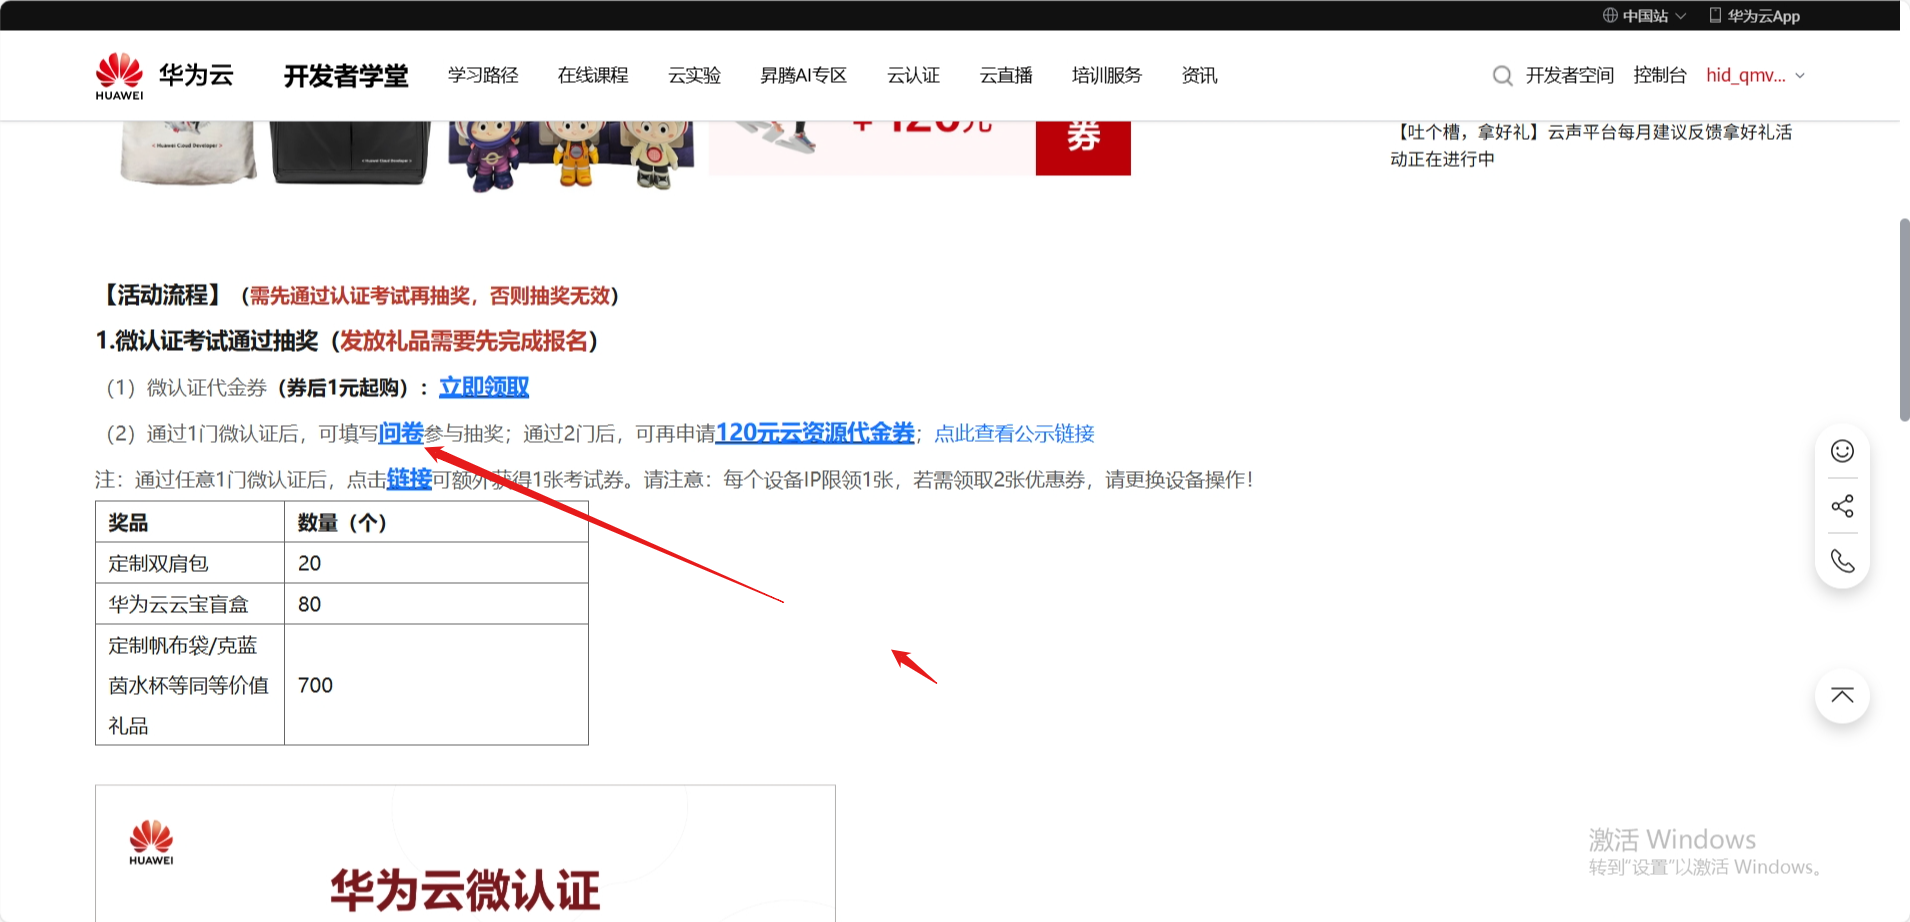Screen dimensions: 1910x922
Task: Click the back-to-top arrow button
Action: tap(1842, 696)
